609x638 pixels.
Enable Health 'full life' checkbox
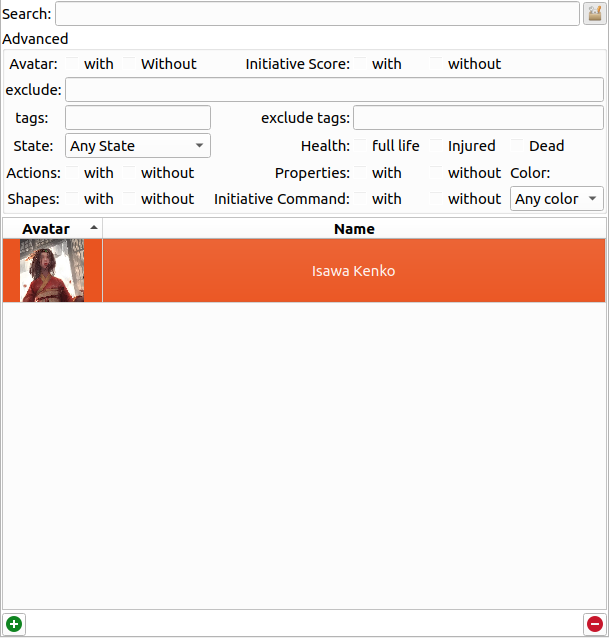[361, 146]
